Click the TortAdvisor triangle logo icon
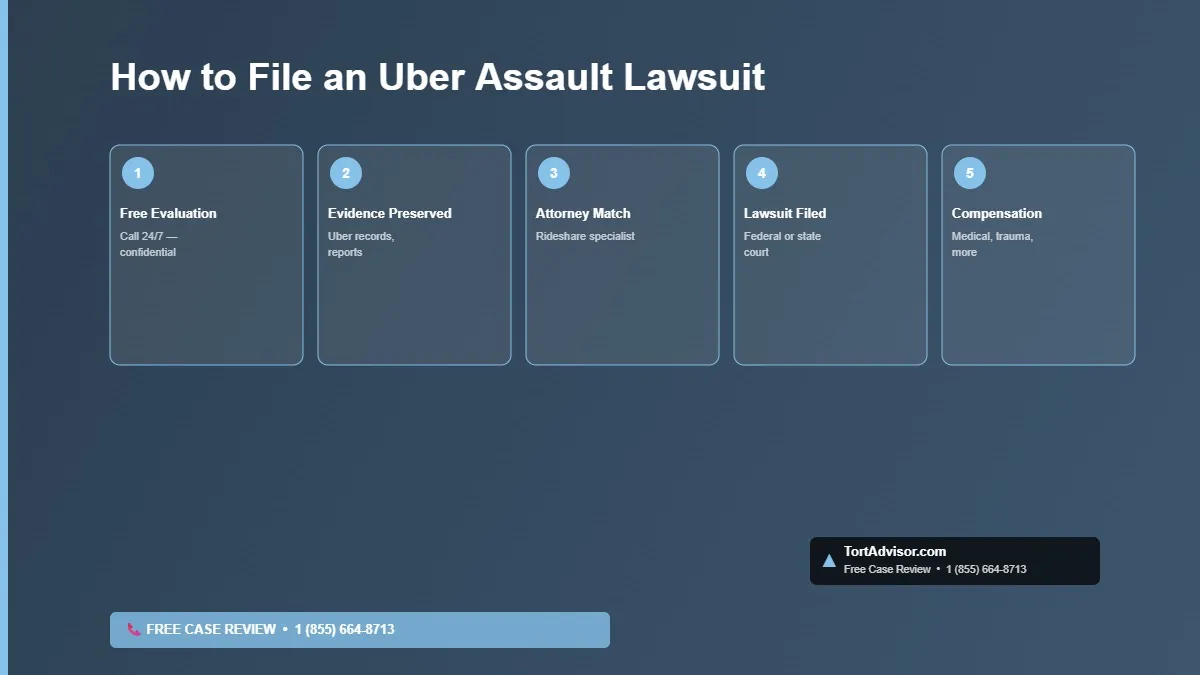Image resolution: width=1200 pixels, height=675 pixels. coord(829,561)
